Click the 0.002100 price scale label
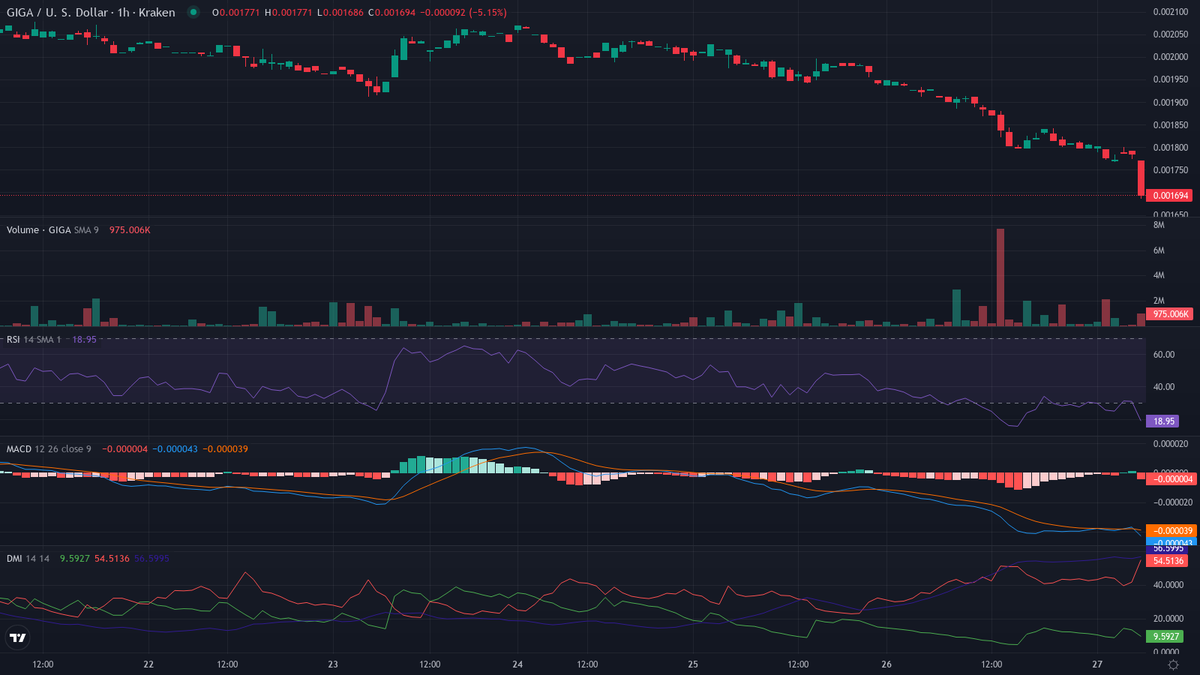Viewport: 1200px width, 675px height. tap(1169, 12)
